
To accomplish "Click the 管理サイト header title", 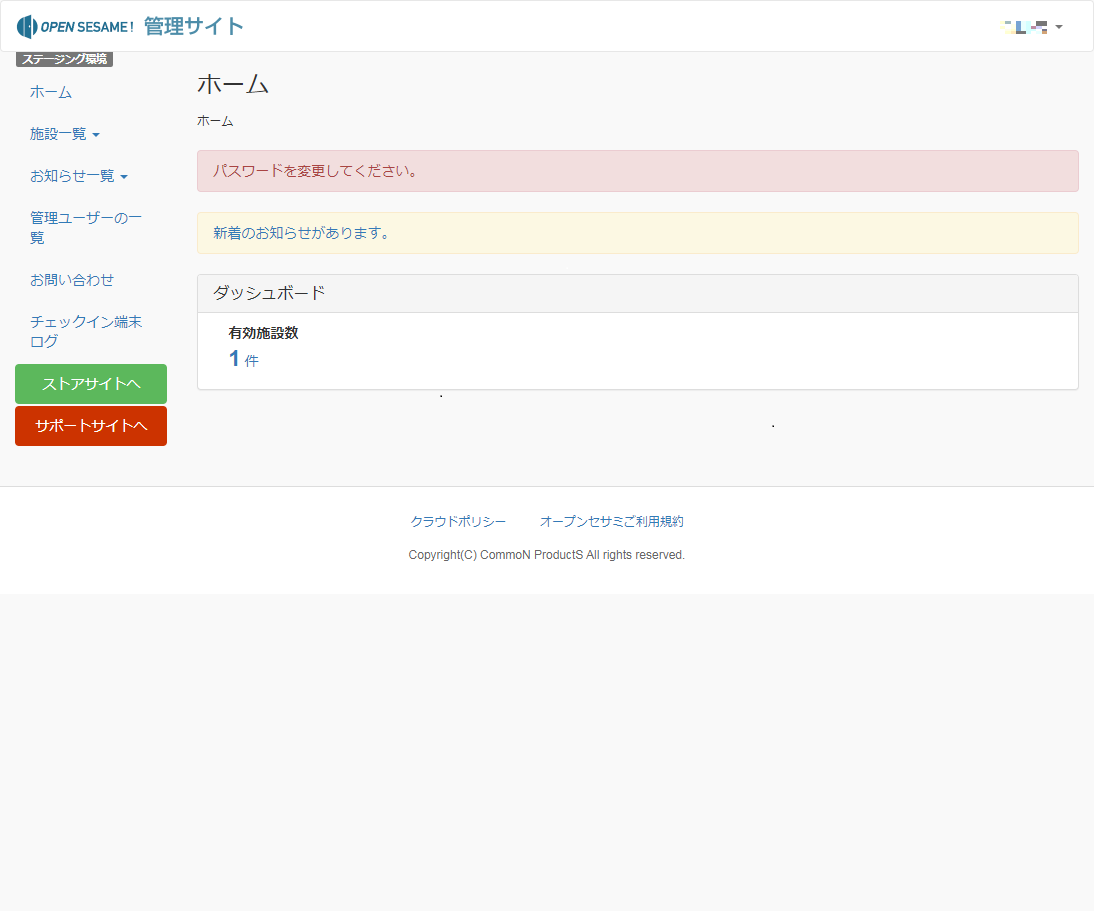I will click(x=193, y=27).
